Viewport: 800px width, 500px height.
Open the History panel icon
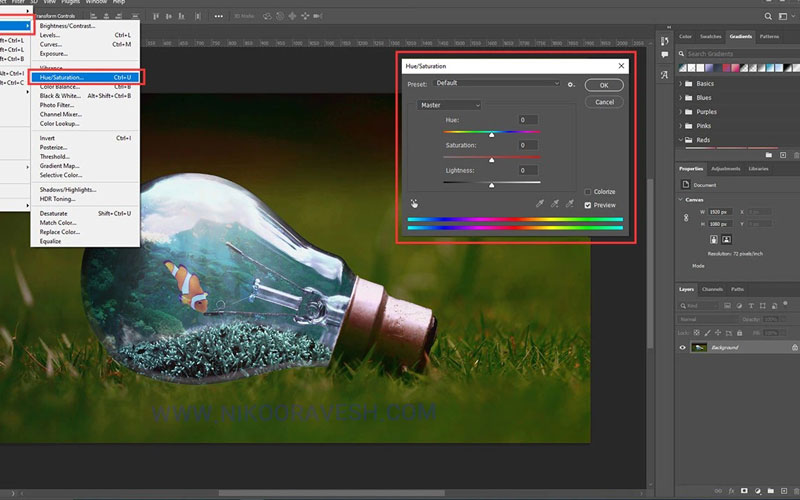point(664,41)
